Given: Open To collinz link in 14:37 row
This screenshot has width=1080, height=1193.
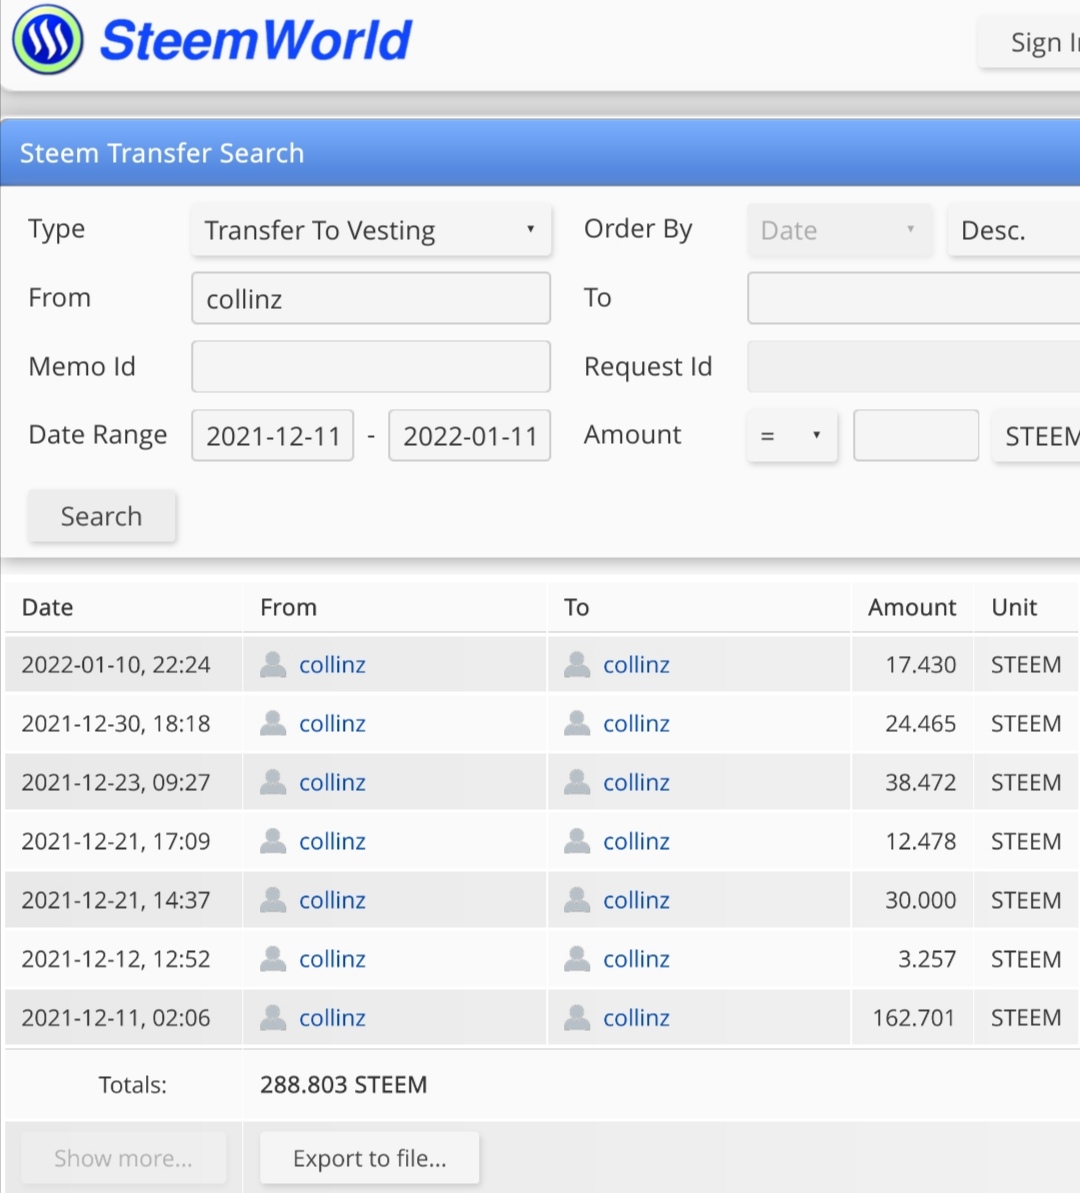Looking at the screenshot, I should click(x=636, y=900).
